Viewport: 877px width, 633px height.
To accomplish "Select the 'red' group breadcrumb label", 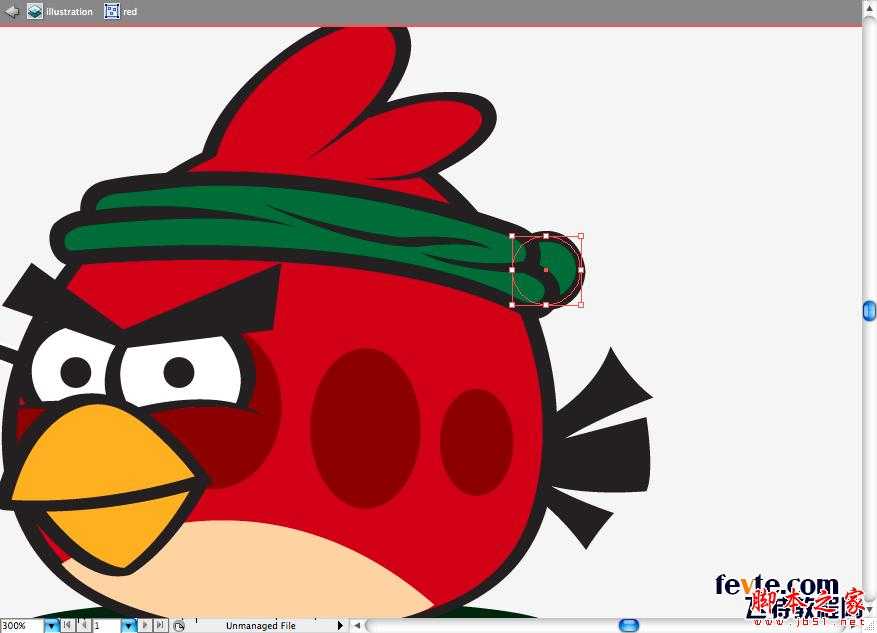I will pyautogui.click(x=130, y=12).
